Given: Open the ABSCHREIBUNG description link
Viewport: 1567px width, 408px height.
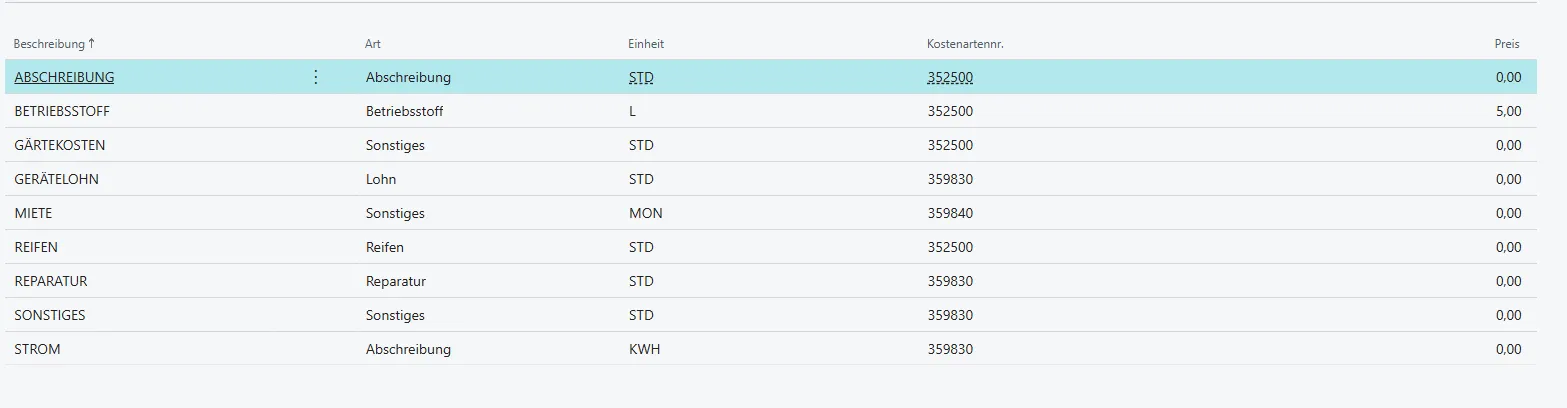Looking at the screenshot, I should 64,77.
